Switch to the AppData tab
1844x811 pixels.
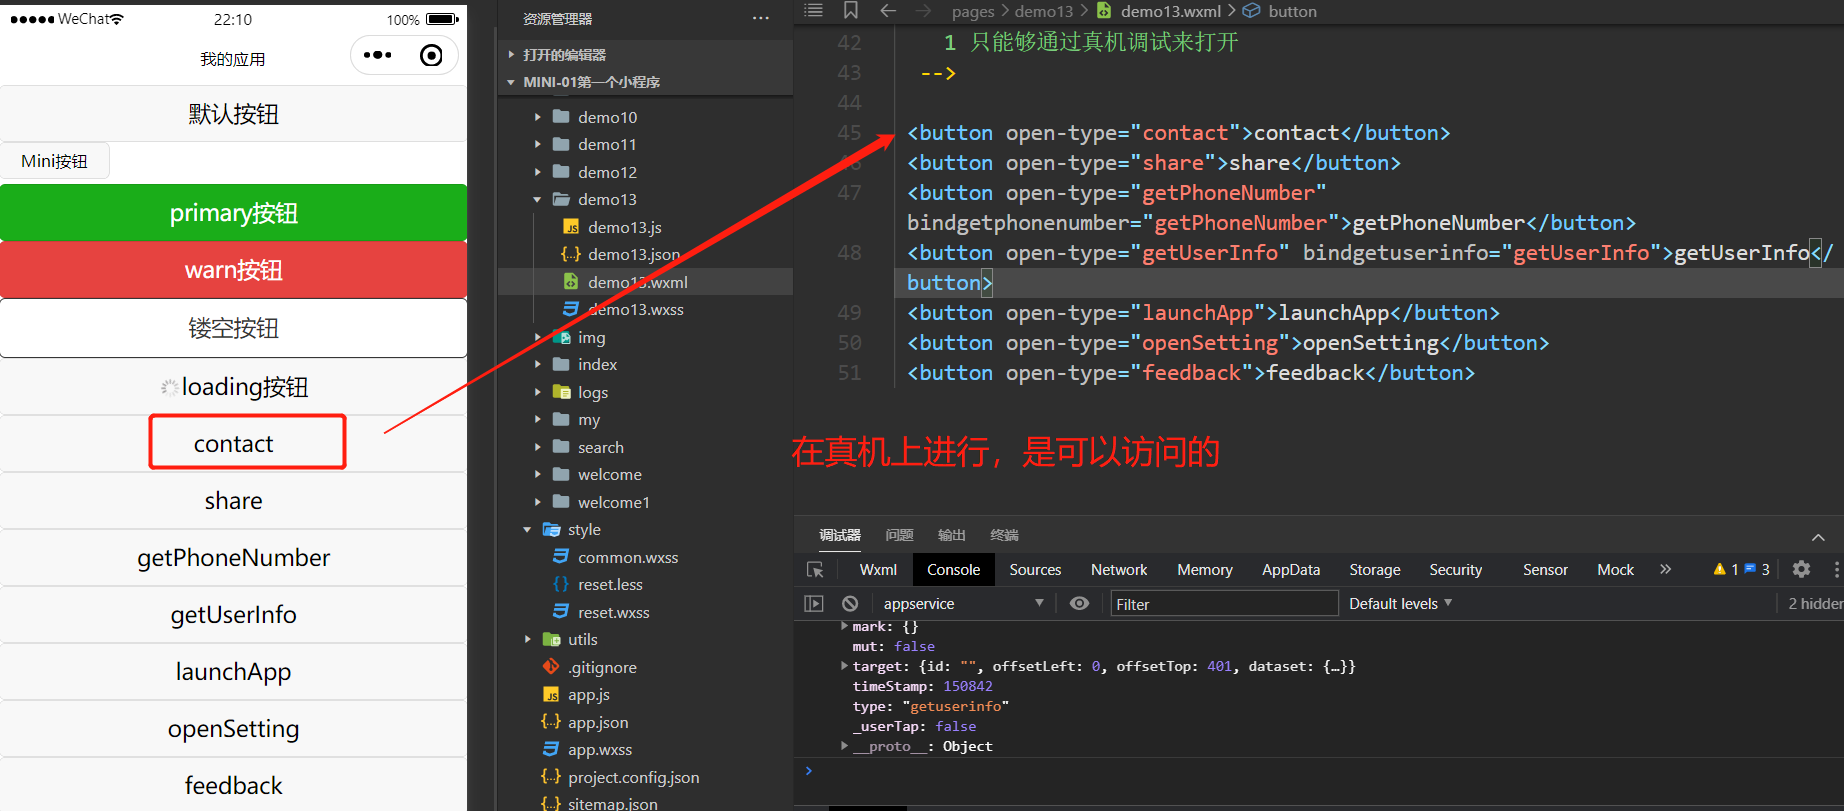[x=1291, y=569]
